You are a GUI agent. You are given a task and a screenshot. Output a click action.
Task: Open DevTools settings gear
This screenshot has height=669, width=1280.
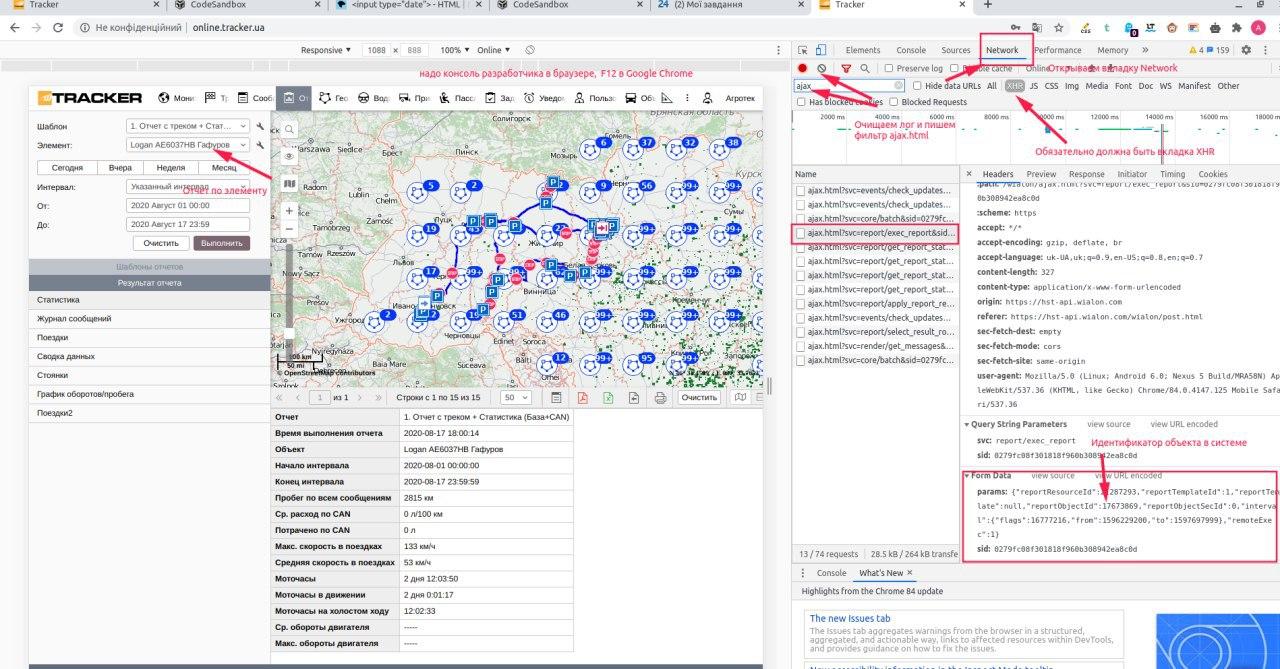point(1246,50)
